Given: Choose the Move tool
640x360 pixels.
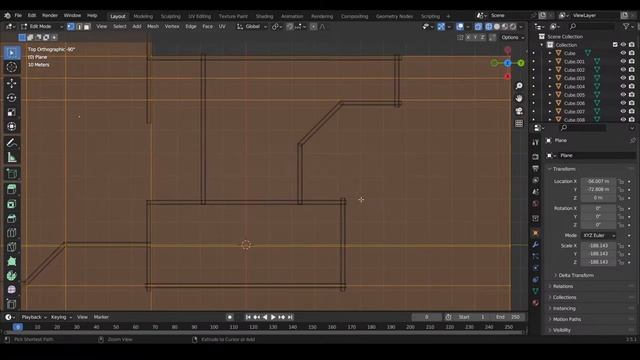Looking at the screenshot, I should (x=11, y=83).
